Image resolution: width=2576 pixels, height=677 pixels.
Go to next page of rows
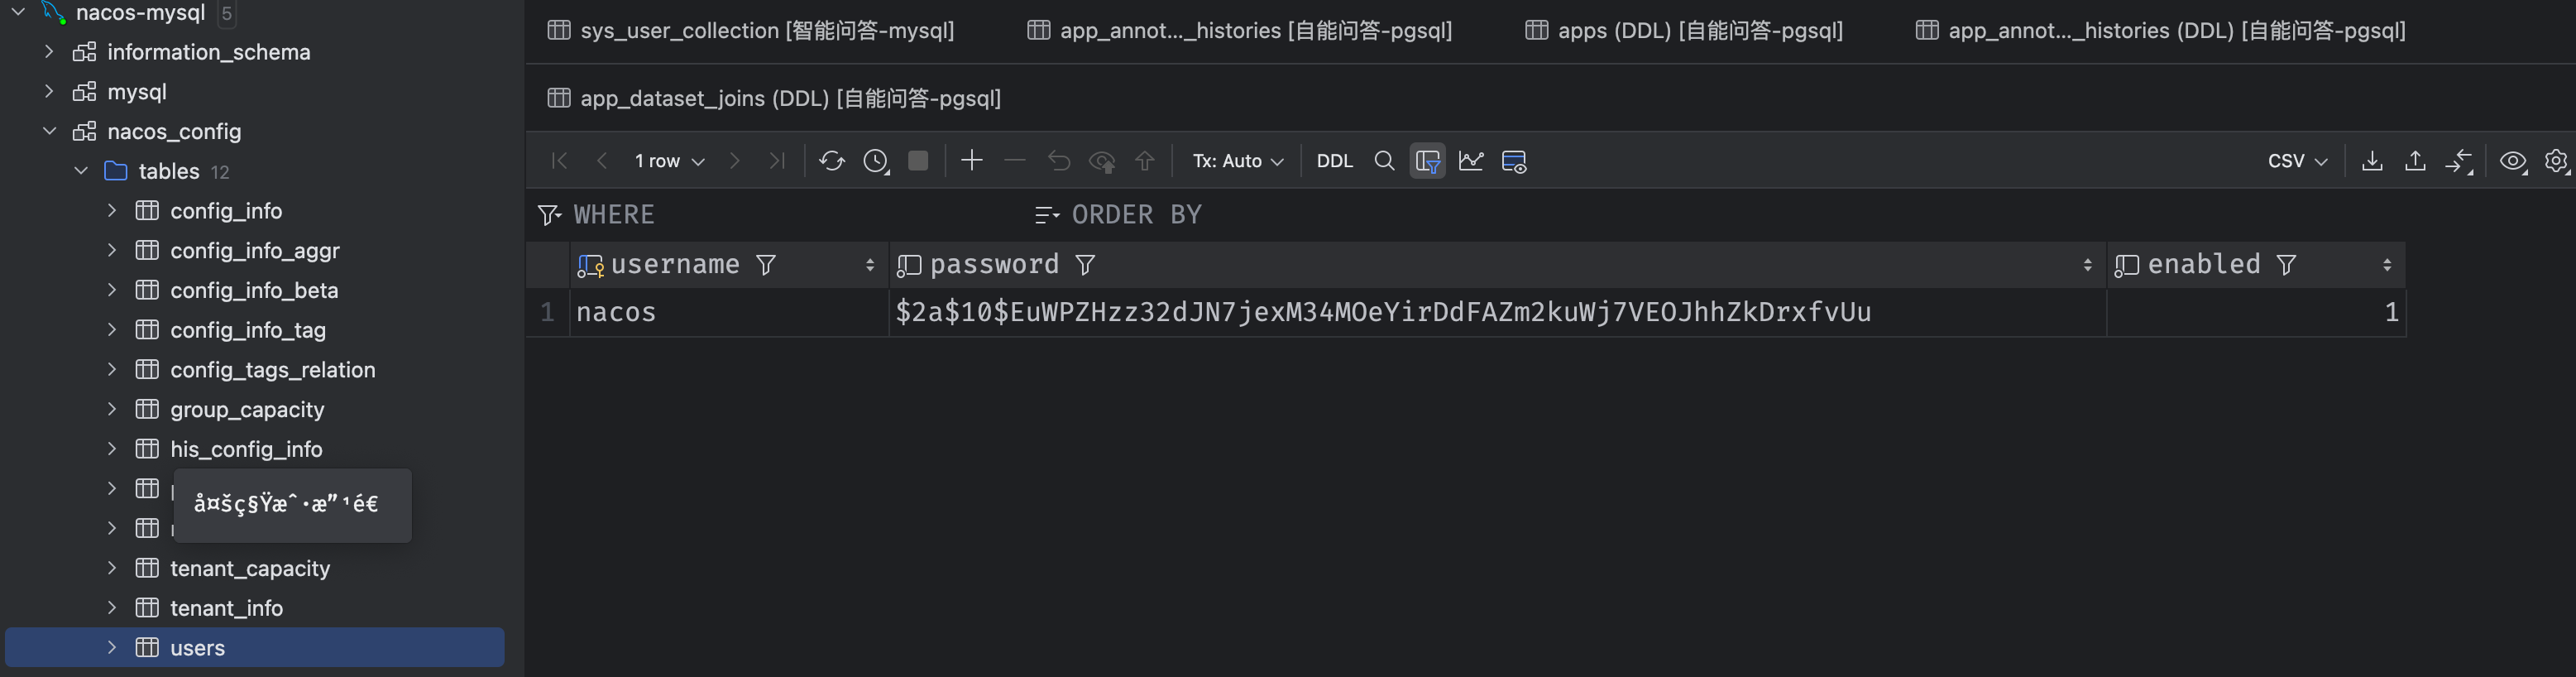coord(735,161)
